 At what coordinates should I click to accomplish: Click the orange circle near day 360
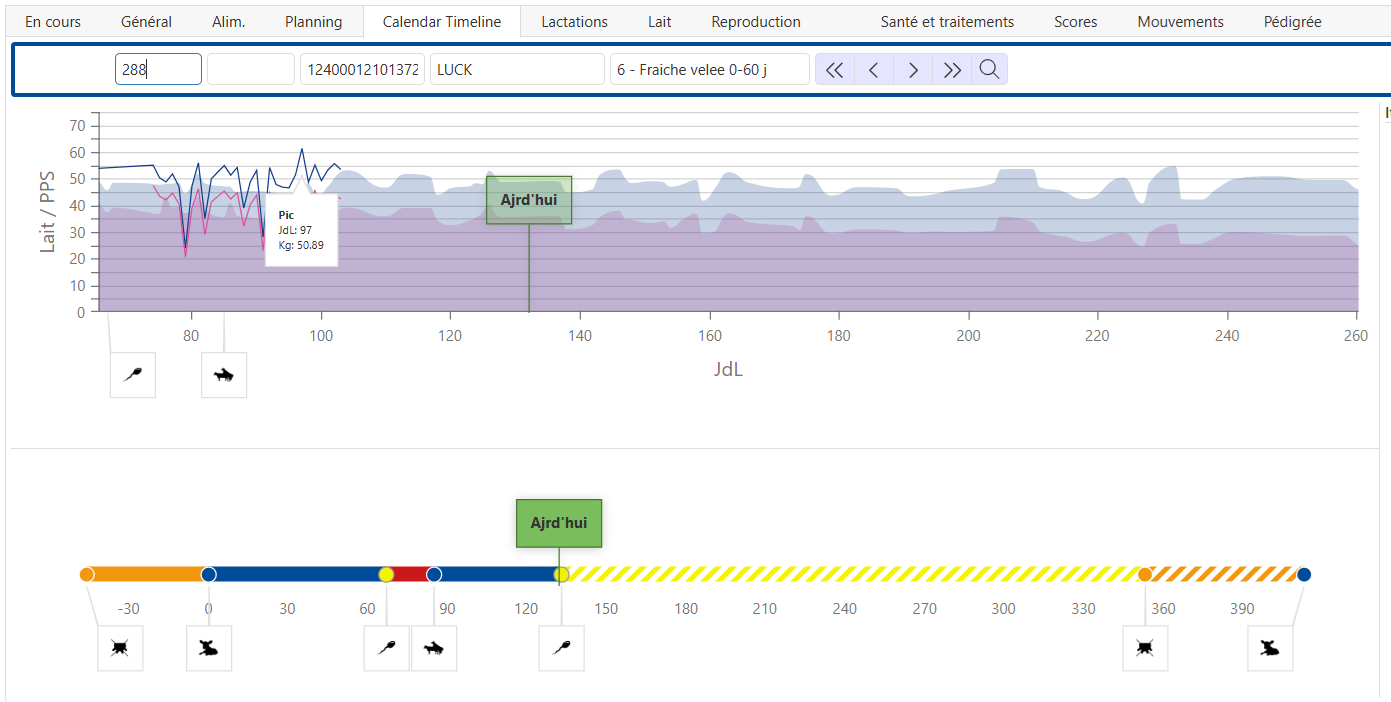click(1145, 574)
